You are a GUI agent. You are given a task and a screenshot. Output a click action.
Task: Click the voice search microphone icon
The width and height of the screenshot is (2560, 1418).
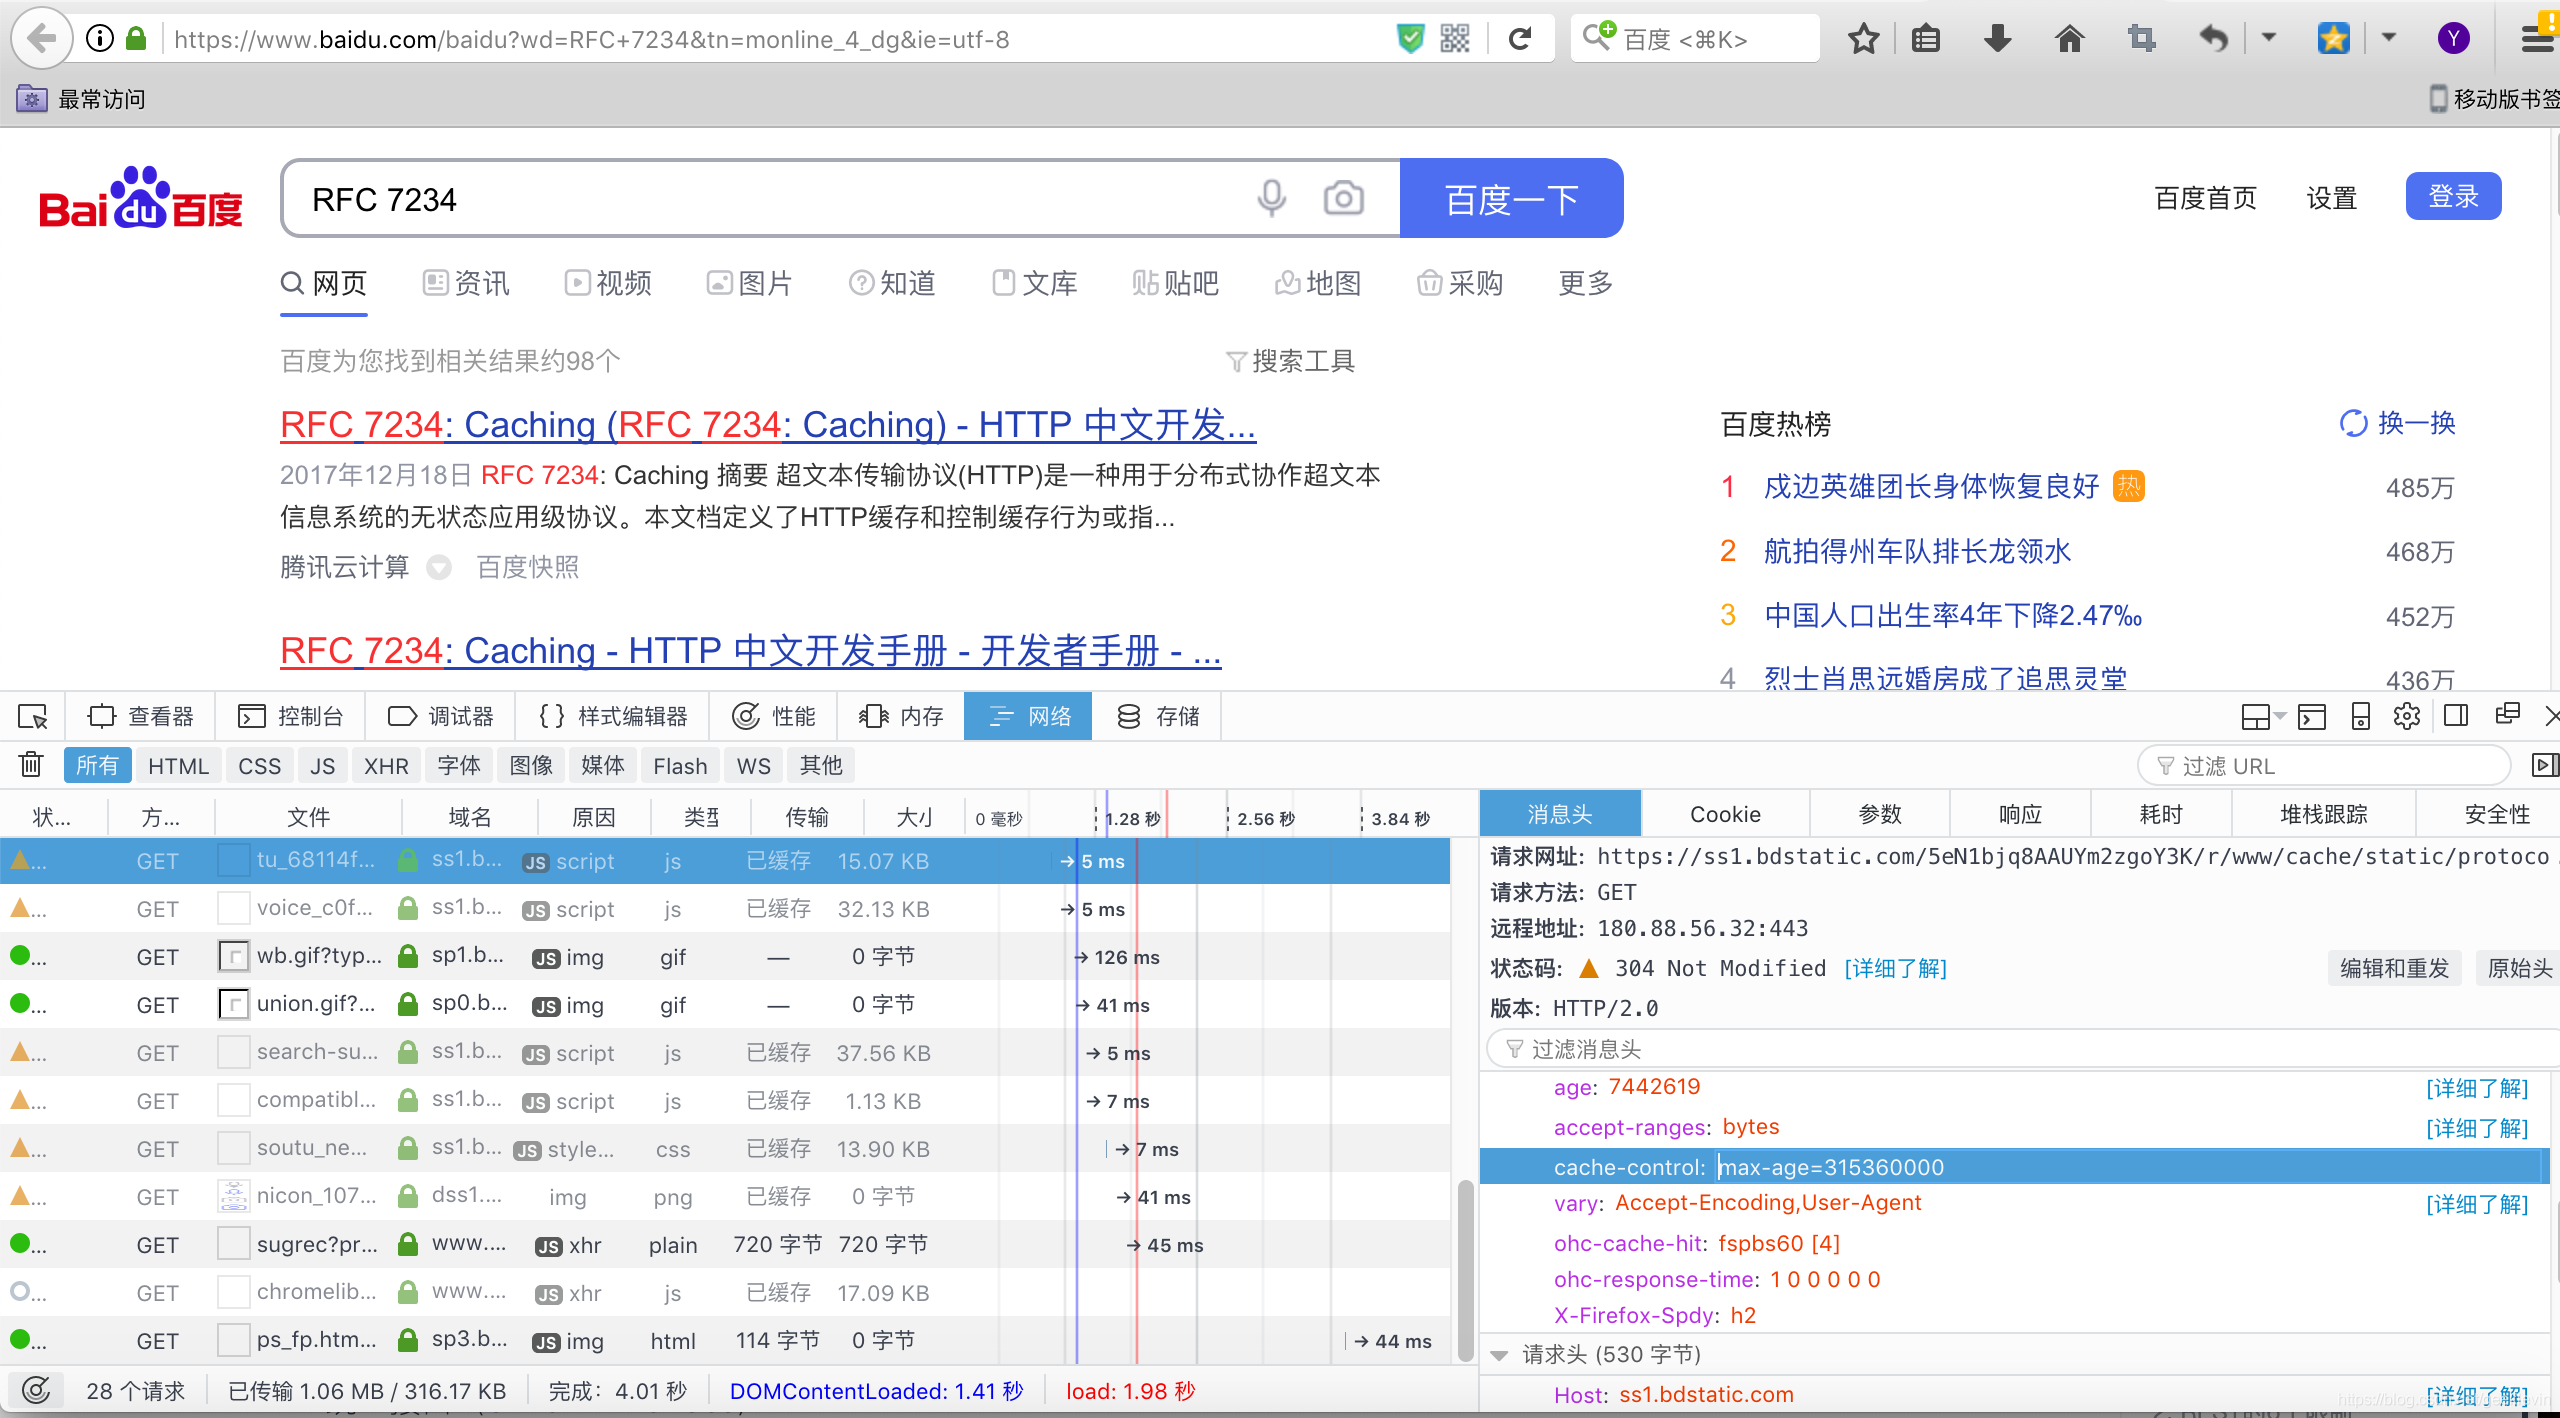[x=1271, y=198]
